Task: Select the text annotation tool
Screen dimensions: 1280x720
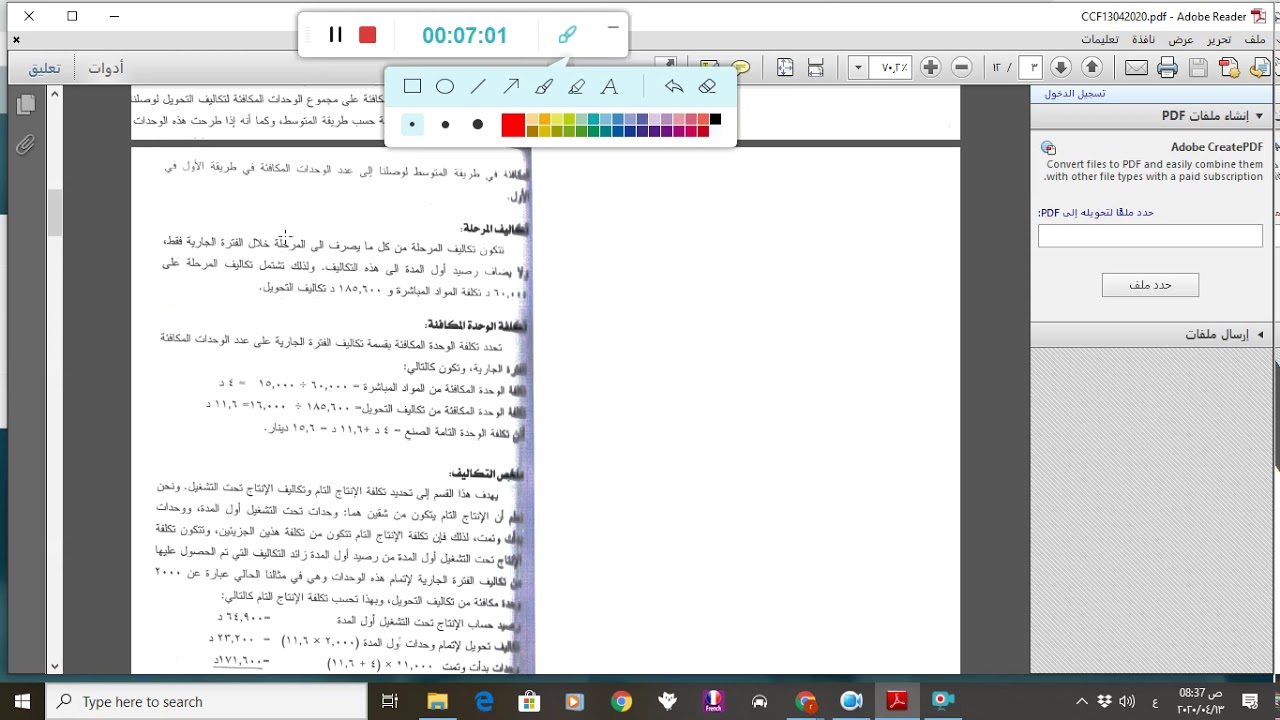Action: click(609, 87)
